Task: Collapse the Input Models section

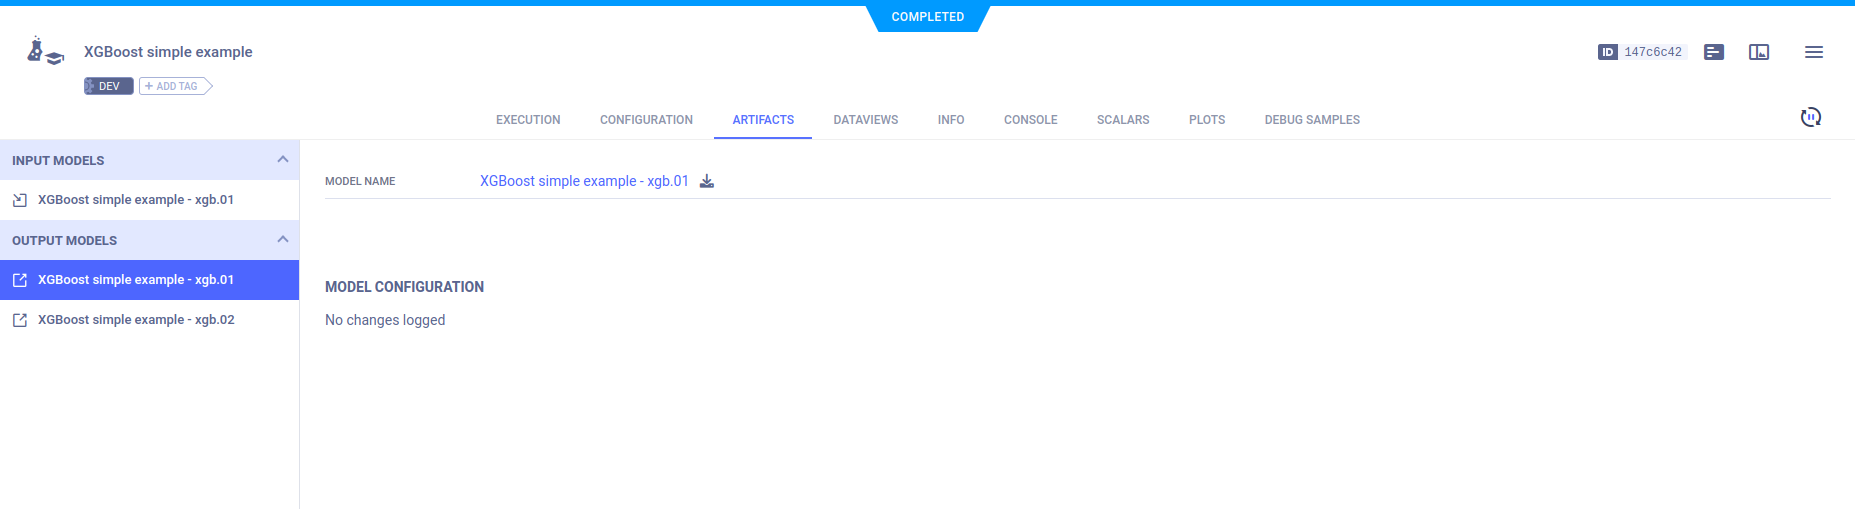Action: [282, 160]
